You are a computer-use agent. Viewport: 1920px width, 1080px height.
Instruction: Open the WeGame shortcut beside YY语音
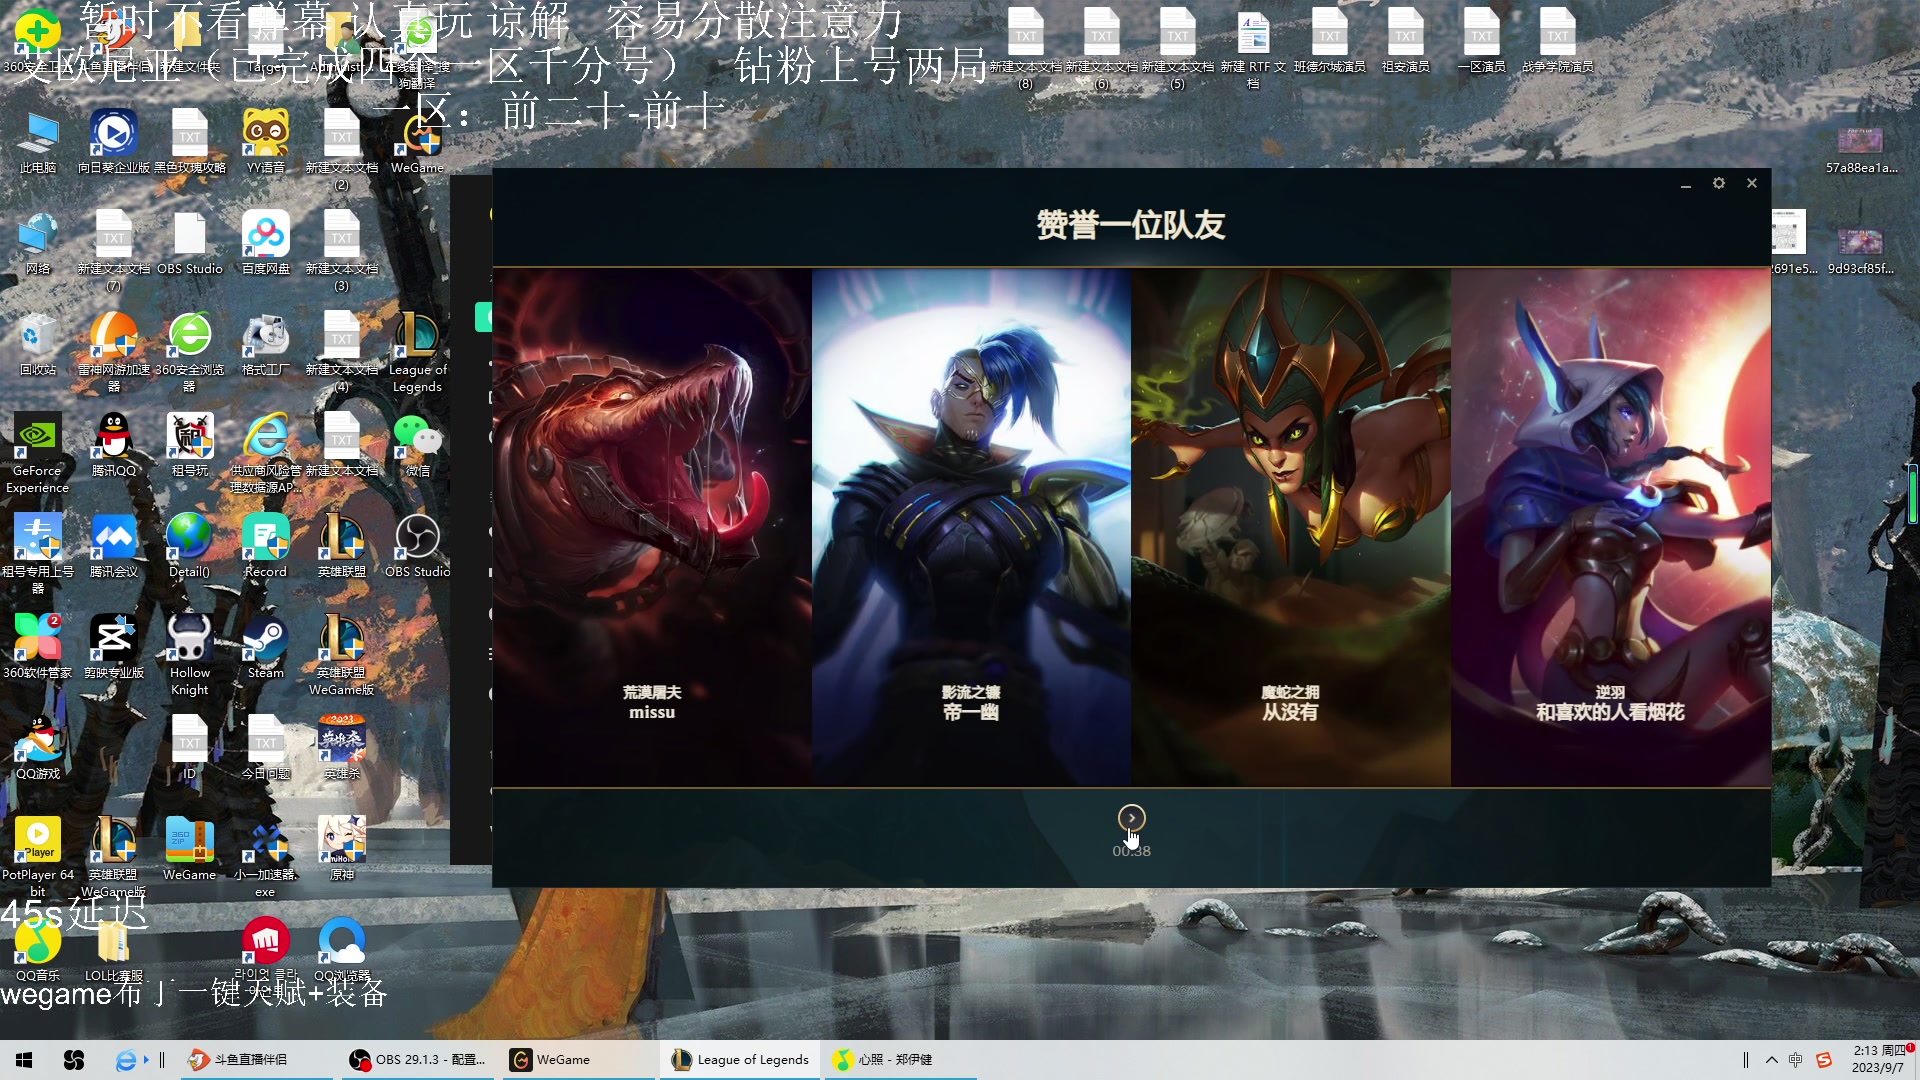pos(418,142)
